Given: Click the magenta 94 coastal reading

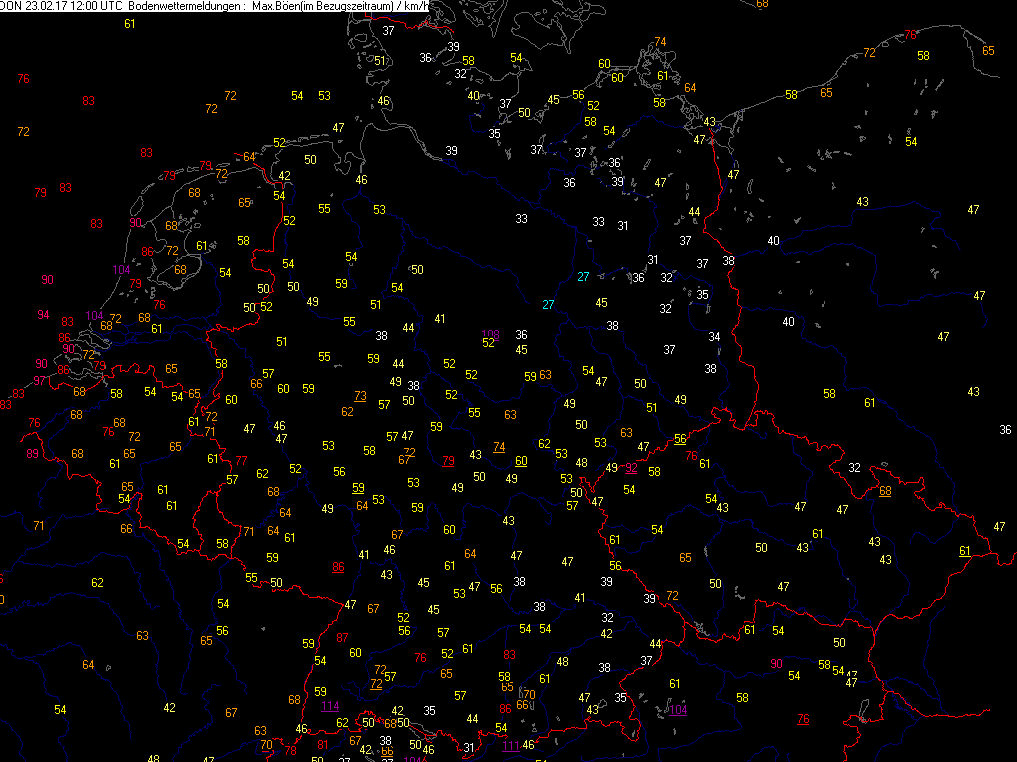Looking at the screenshot, I should (43, 314).
